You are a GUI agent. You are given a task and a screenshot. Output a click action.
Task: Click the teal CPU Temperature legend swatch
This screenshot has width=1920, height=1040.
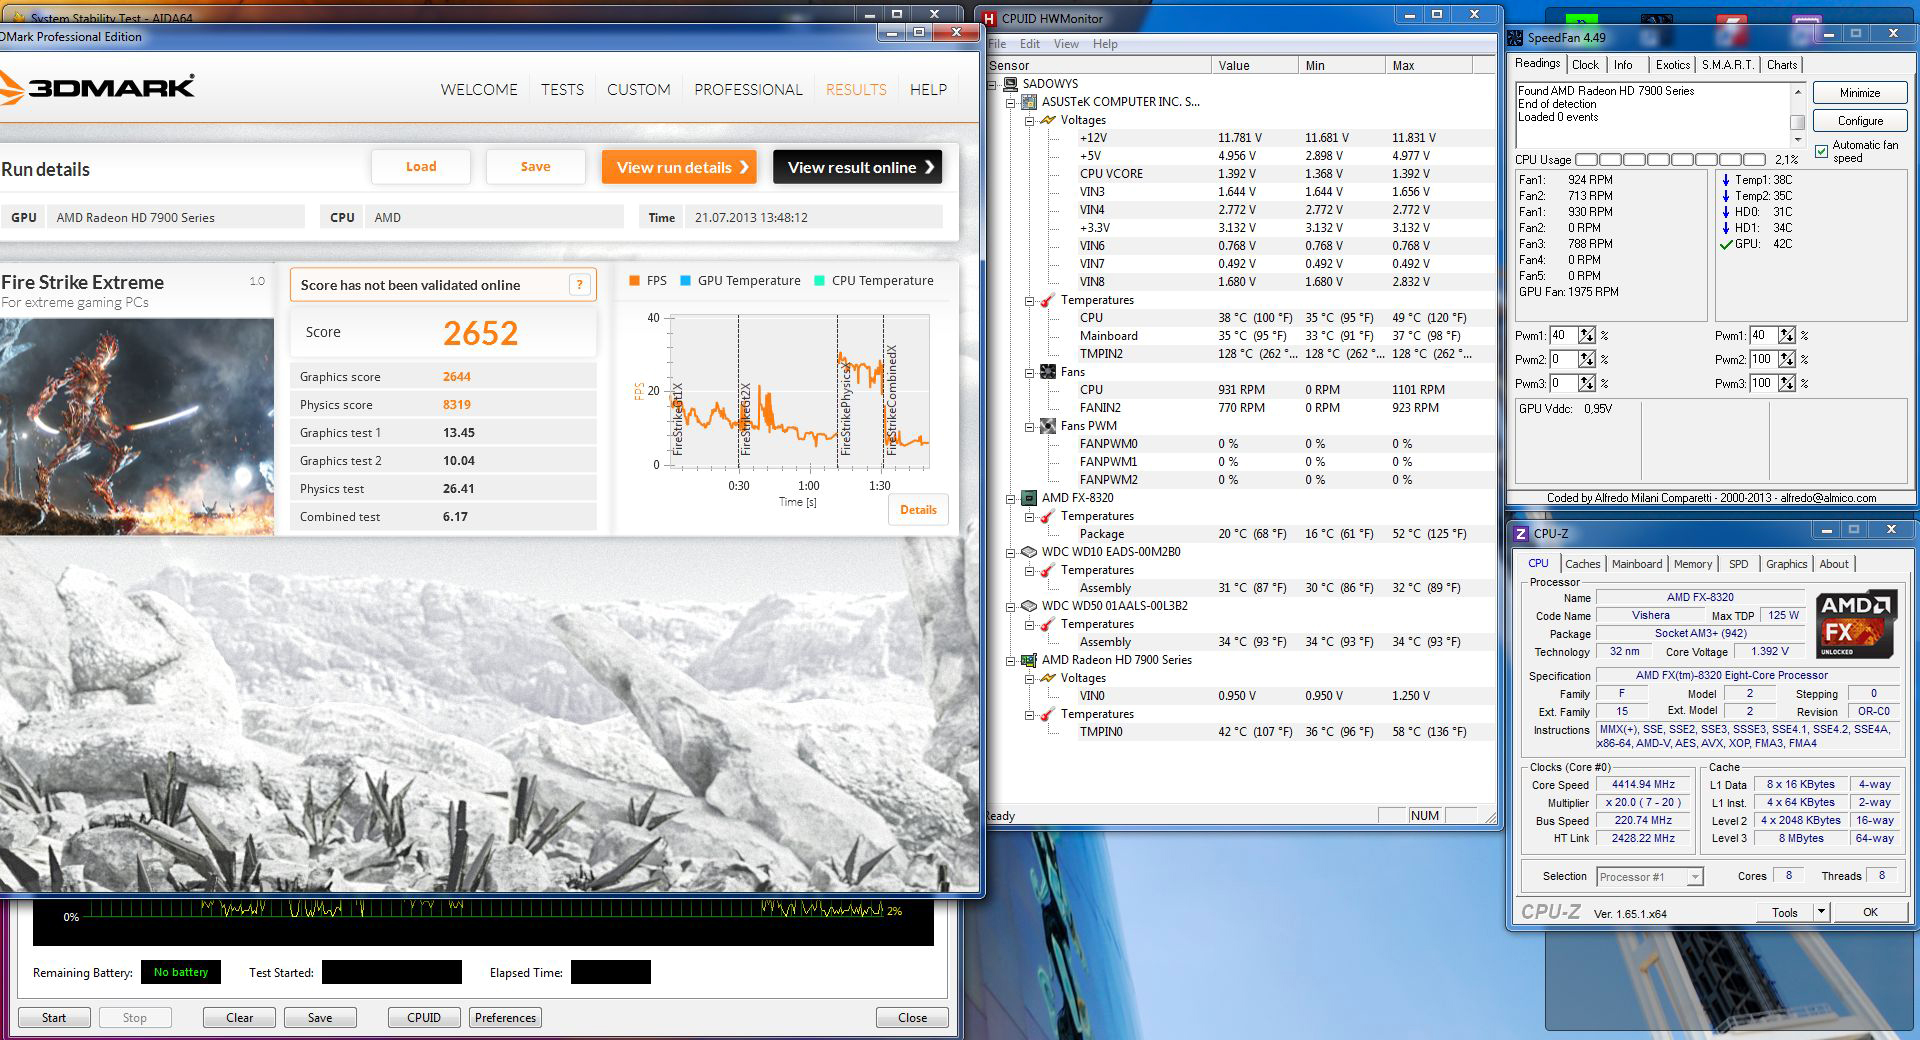[x=820, y=281]
